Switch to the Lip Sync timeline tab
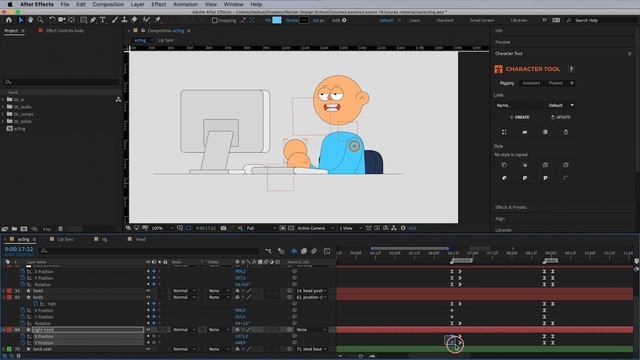The height and width of the screenshot is (360, 640). 65,239
